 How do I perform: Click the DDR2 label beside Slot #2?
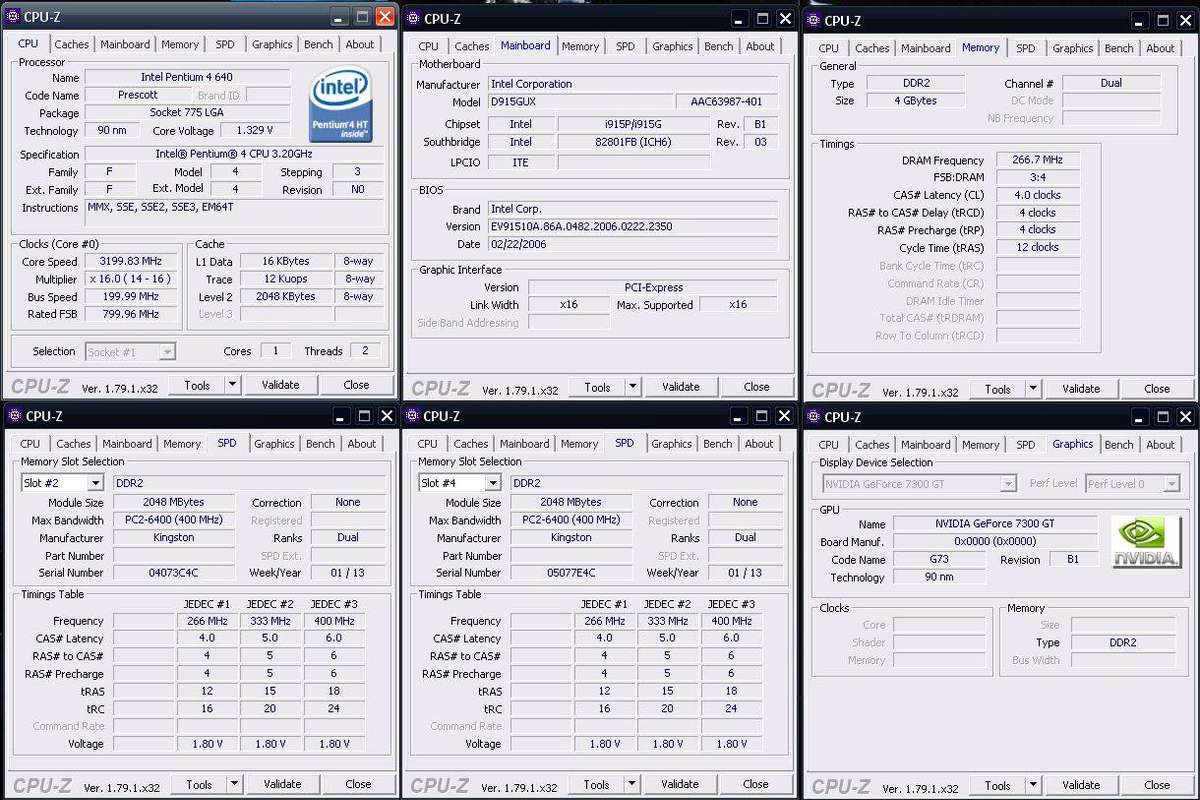coord(126,482)
